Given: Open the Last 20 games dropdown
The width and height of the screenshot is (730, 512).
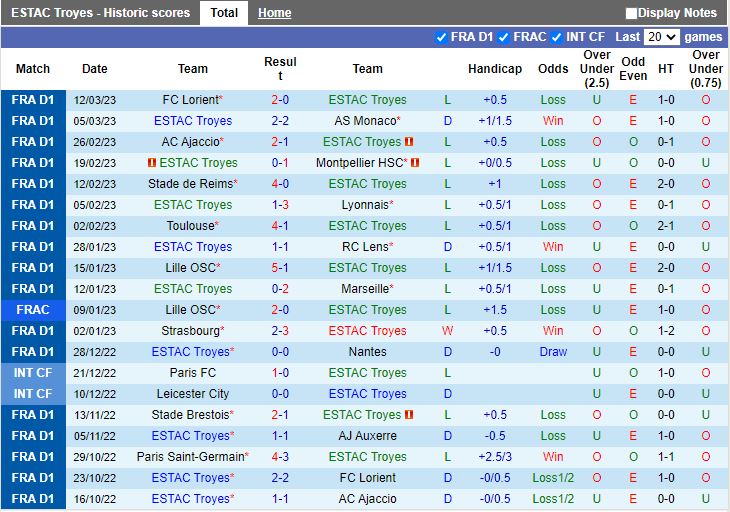Looking at the screenshot, I should click(x=662, y=37).
